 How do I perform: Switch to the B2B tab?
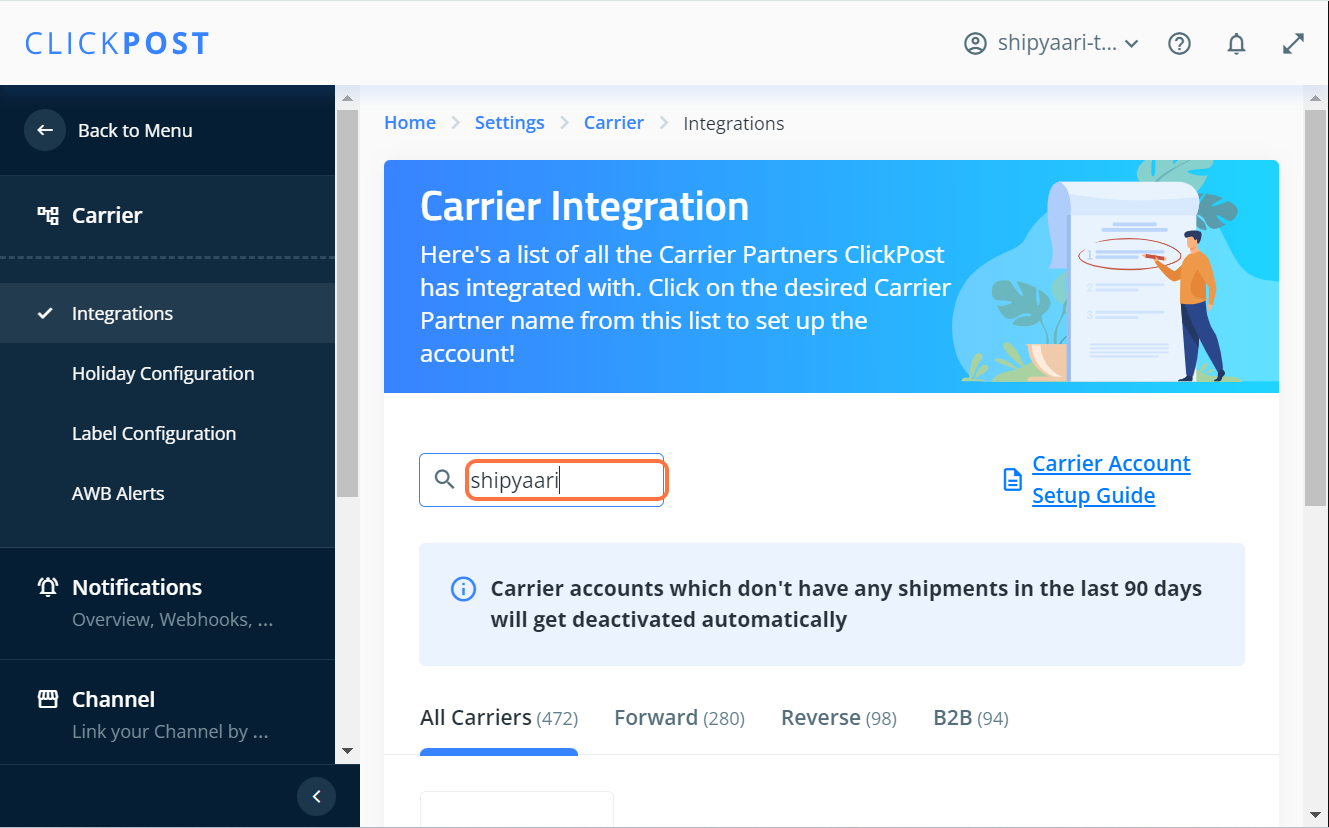click(x=971, y=718)
